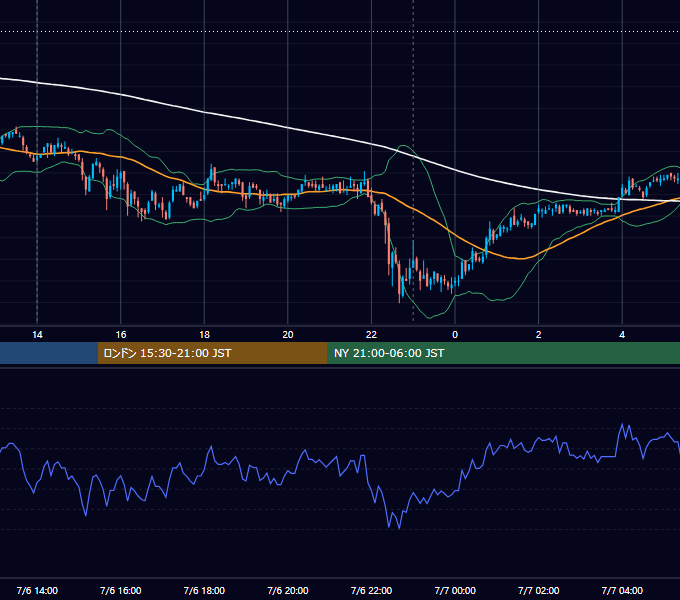Viewport: 680px width, 600px height.
Task: Click the 7/6 22:00 time label
Action: (x=371, y=590)
